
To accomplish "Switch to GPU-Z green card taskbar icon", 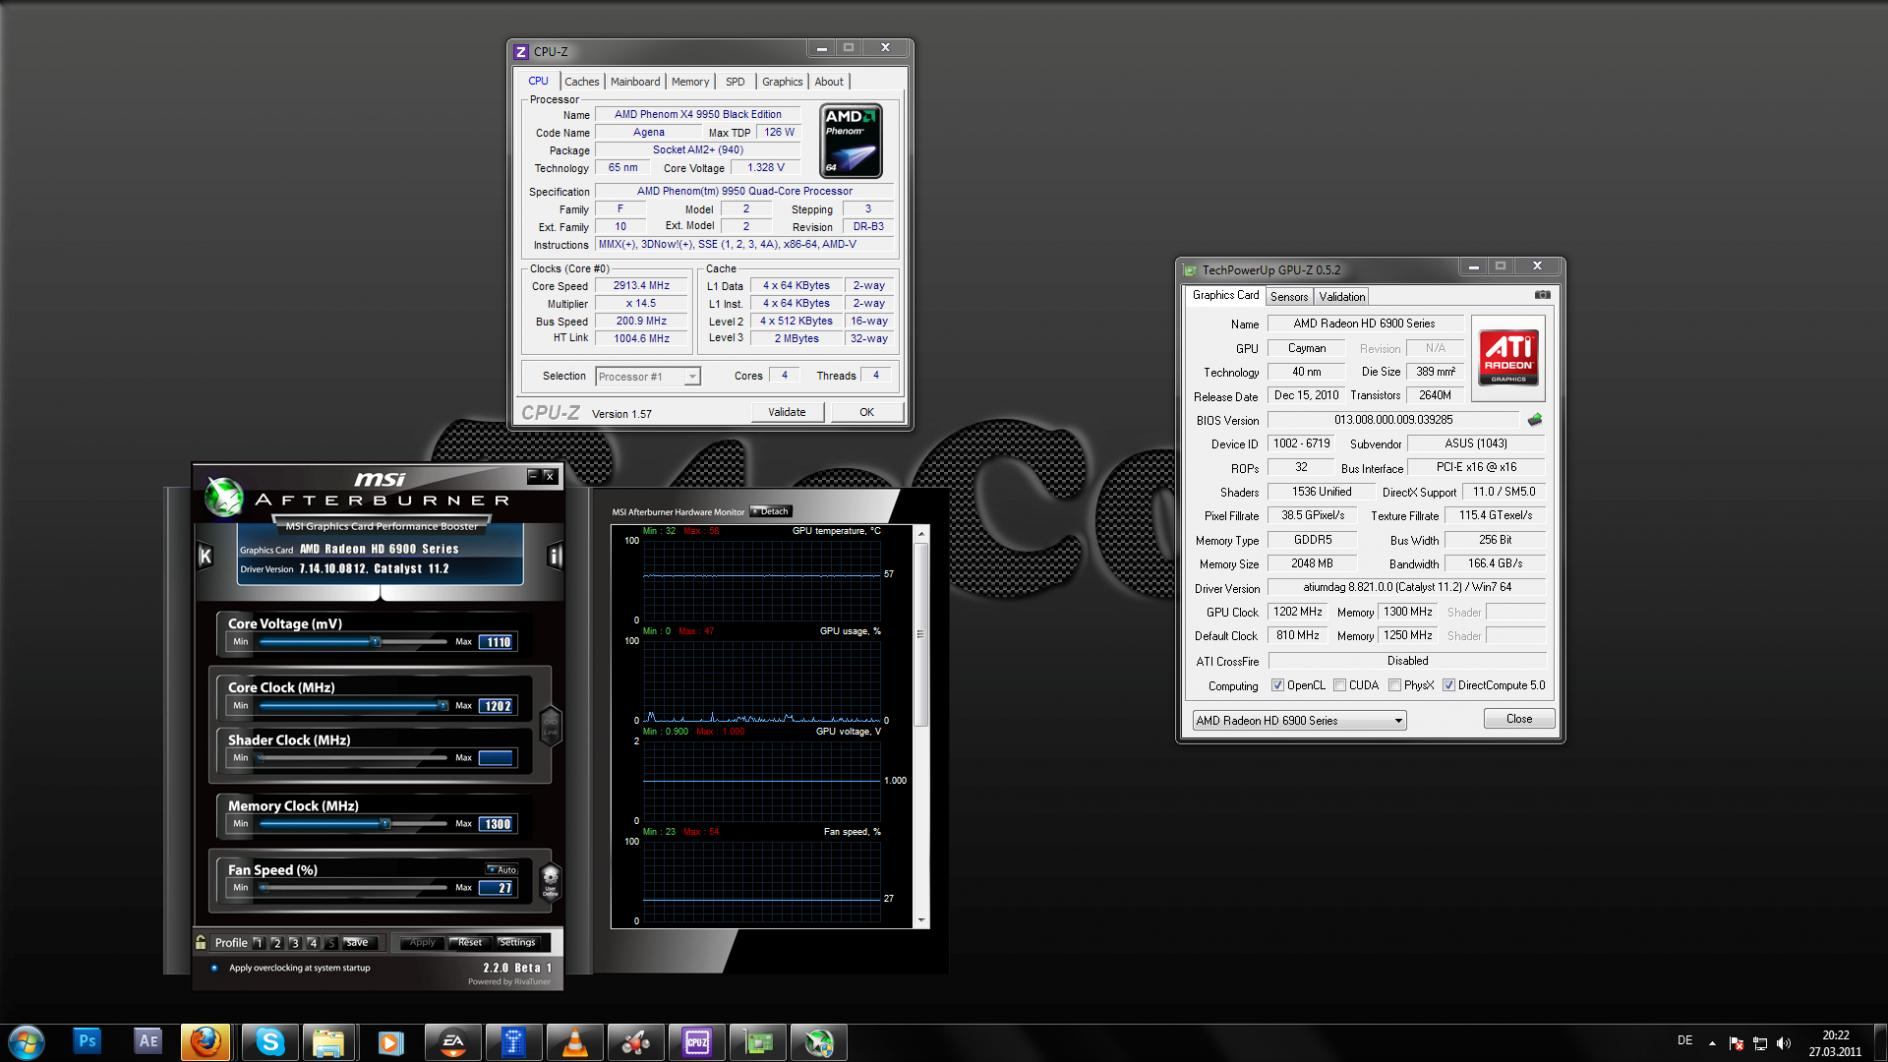I will [759, 1042].
